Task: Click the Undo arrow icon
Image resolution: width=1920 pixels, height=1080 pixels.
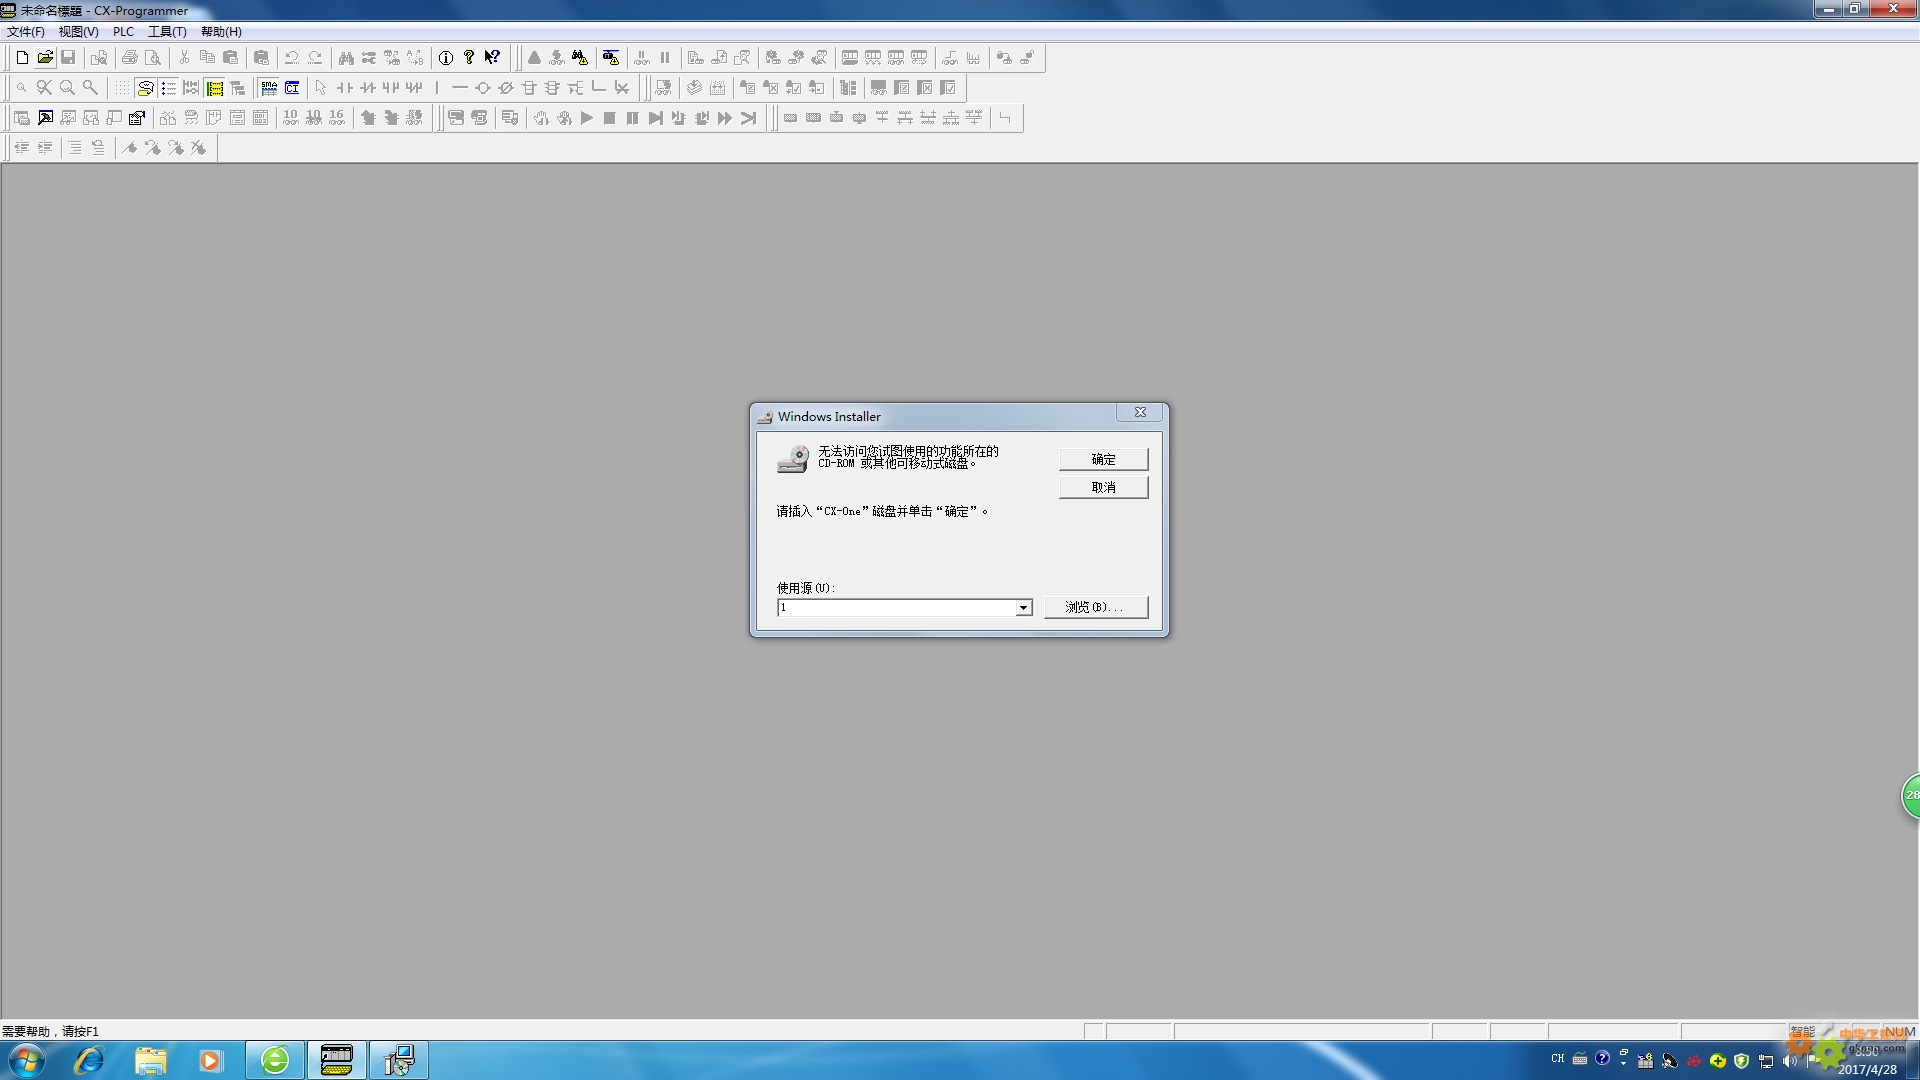Action: (292, 58)
